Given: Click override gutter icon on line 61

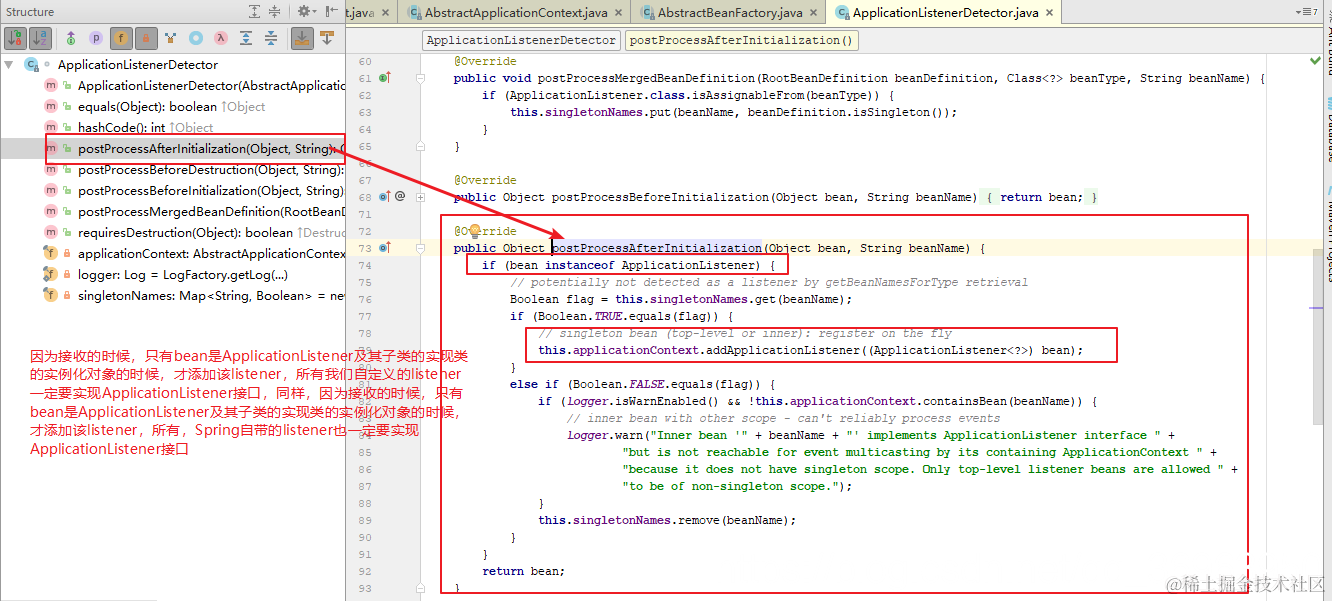Looking at the screenshot, I should coord(385,78).
